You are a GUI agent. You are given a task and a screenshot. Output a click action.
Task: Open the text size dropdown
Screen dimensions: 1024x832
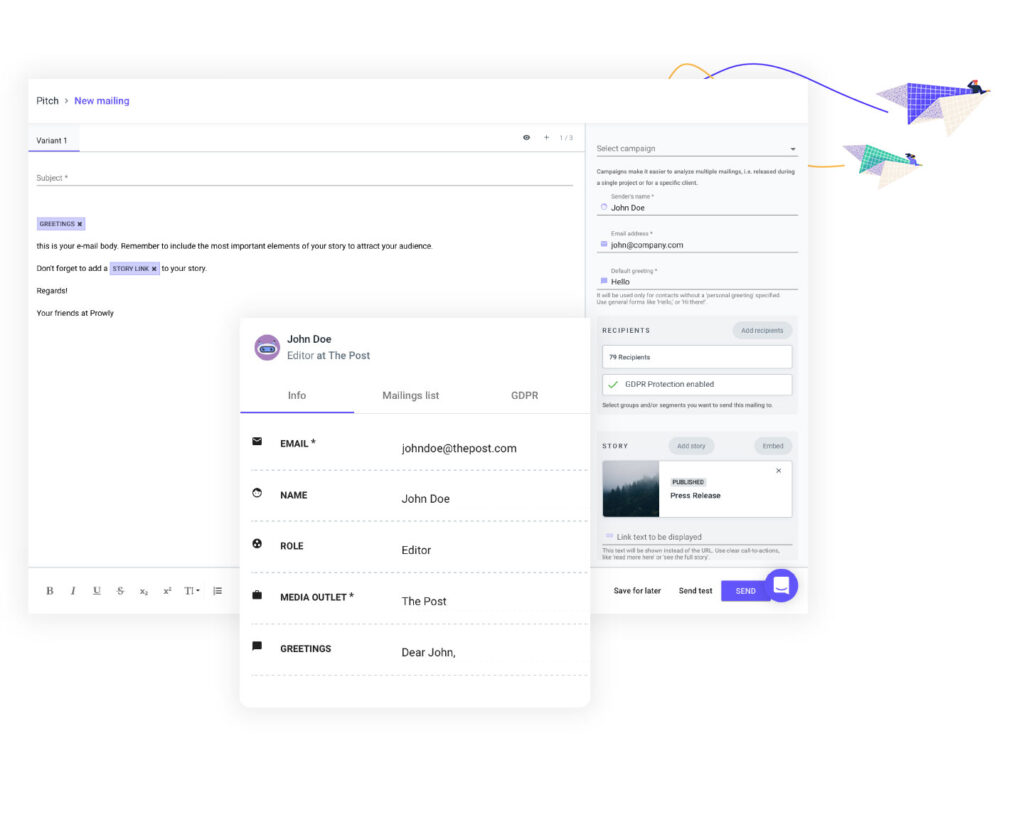pyautogui.click(x=192, y=591)
